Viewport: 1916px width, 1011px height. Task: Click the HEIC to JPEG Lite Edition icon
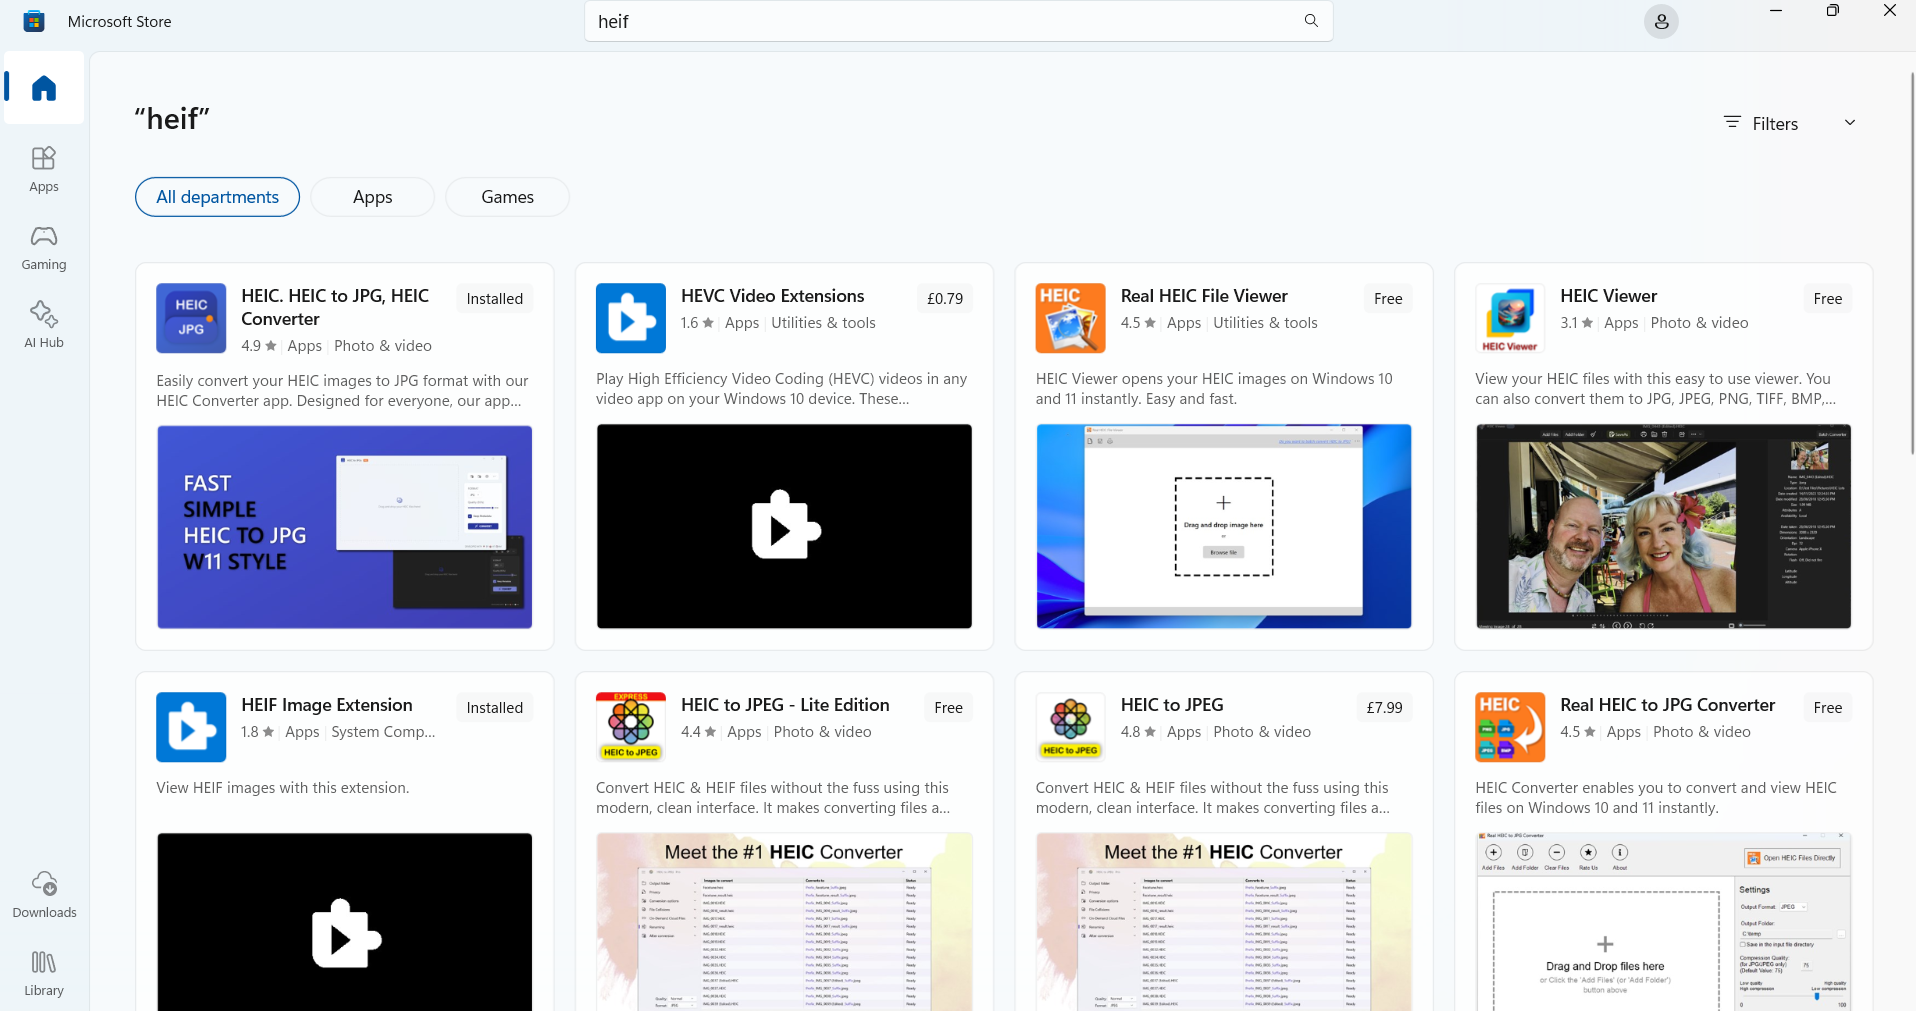pyautogui.click(x=631, y=727)
